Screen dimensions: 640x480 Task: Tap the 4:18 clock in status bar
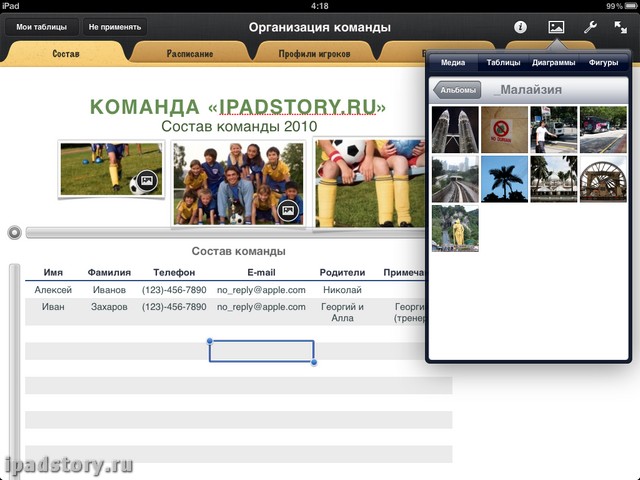point(320,6)
